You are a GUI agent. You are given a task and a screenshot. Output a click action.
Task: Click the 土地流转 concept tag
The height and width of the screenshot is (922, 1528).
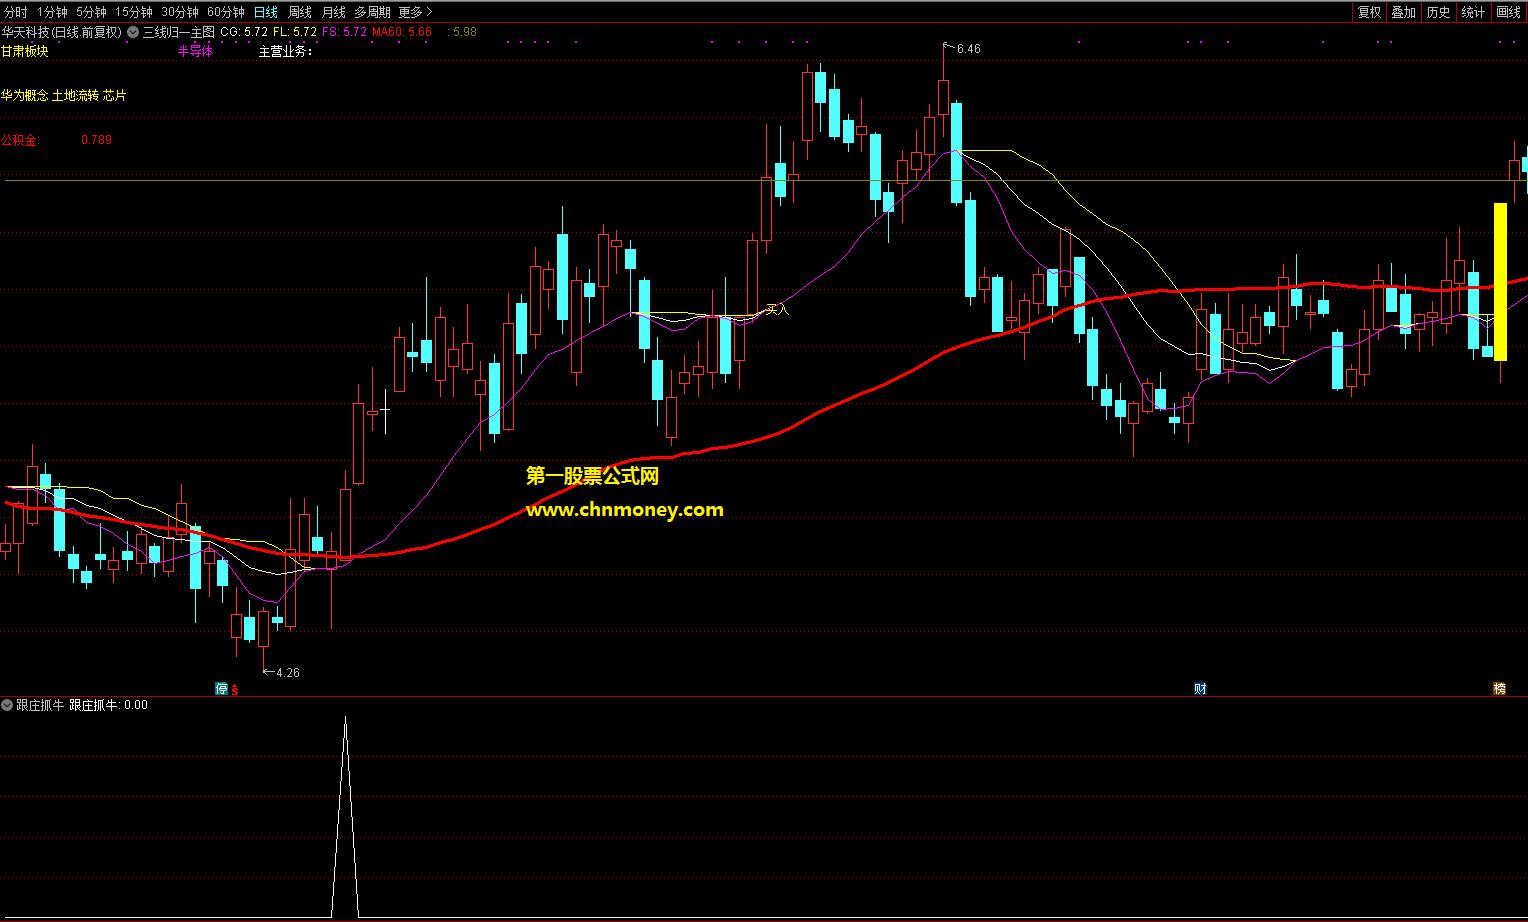76,95
